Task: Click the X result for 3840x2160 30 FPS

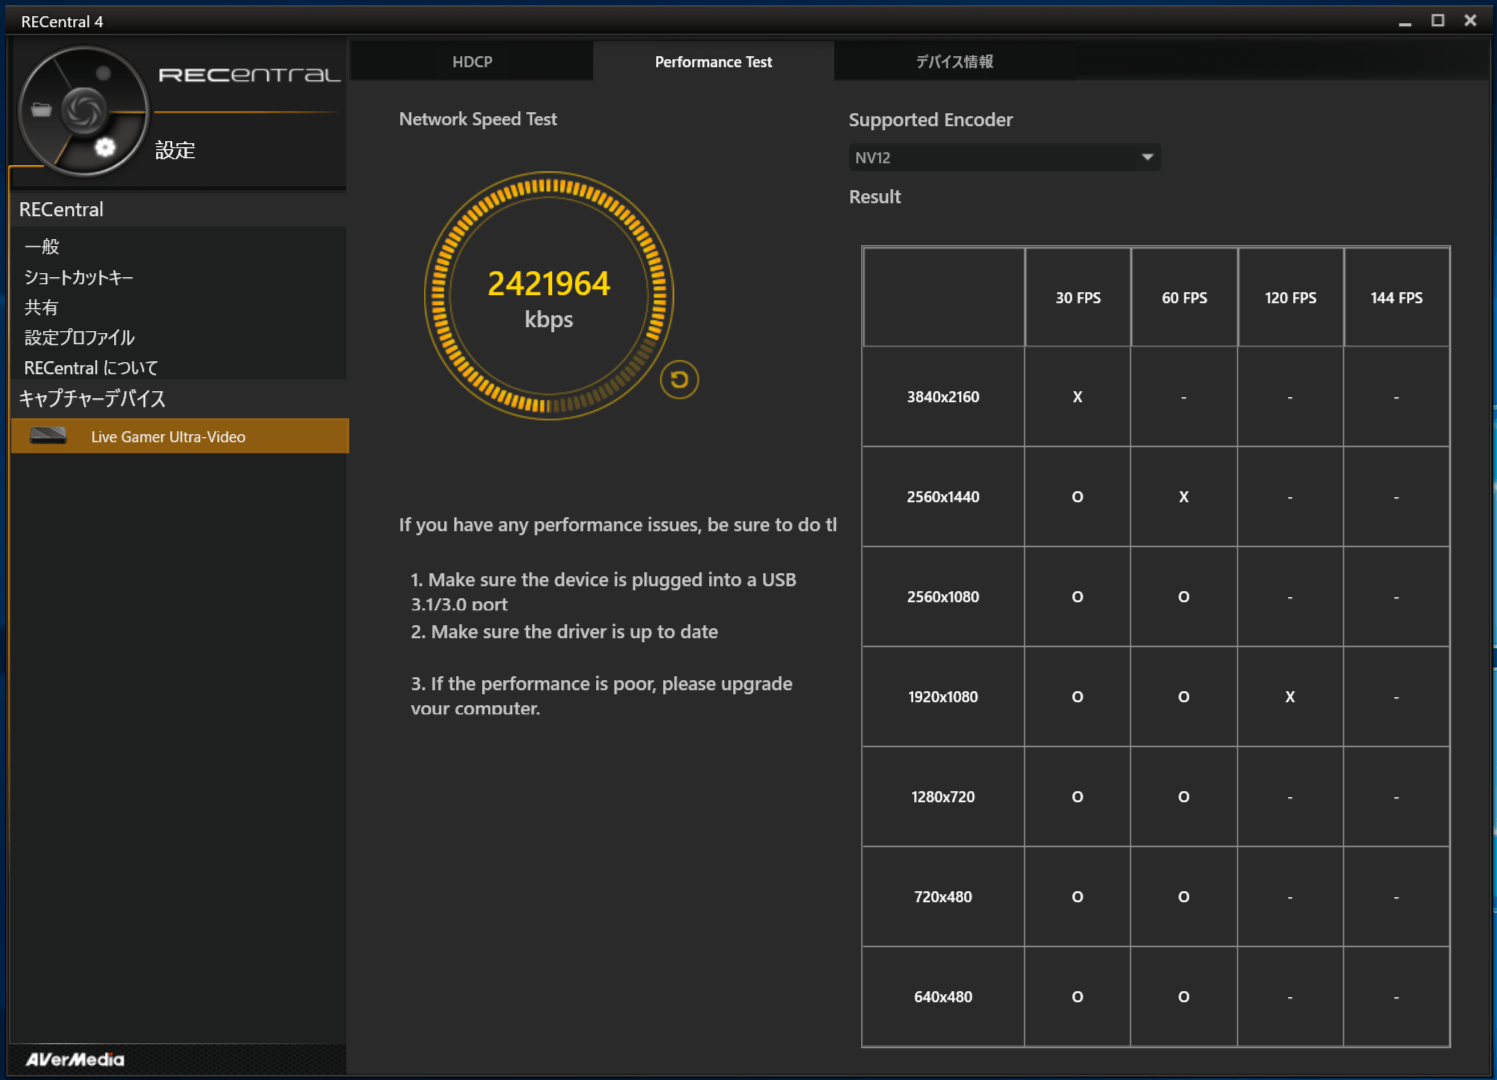Action: coord(1077,397)
